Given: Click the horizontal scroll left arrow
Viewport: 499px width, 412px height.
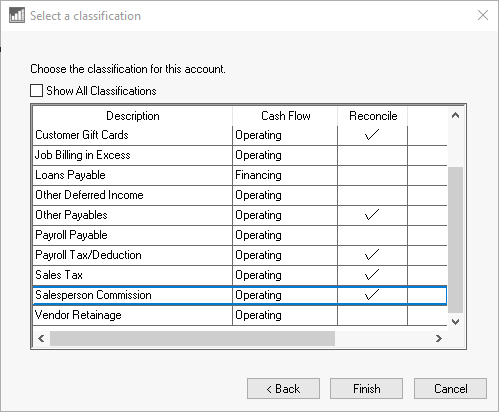Looking at the screenshot, I should click(41, 339).
